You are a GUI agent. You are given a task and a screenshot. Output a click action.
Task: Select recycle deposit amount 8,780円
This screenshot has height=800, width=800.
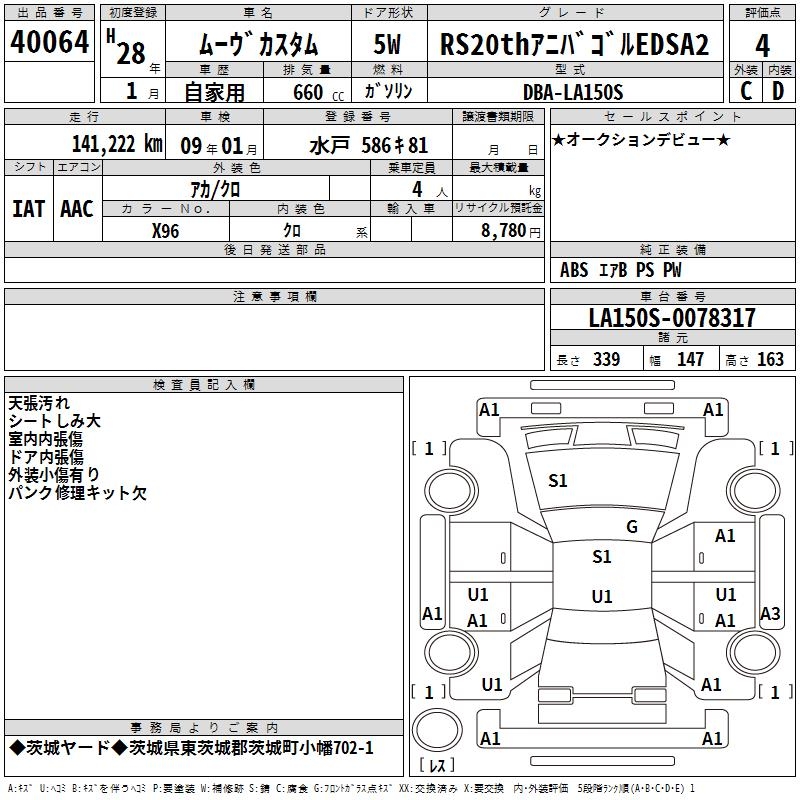[510, 230]
